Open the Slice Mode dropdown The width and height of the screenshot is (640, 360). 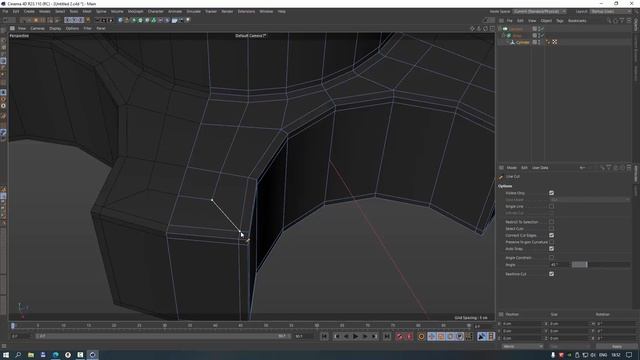click(590, 200)
